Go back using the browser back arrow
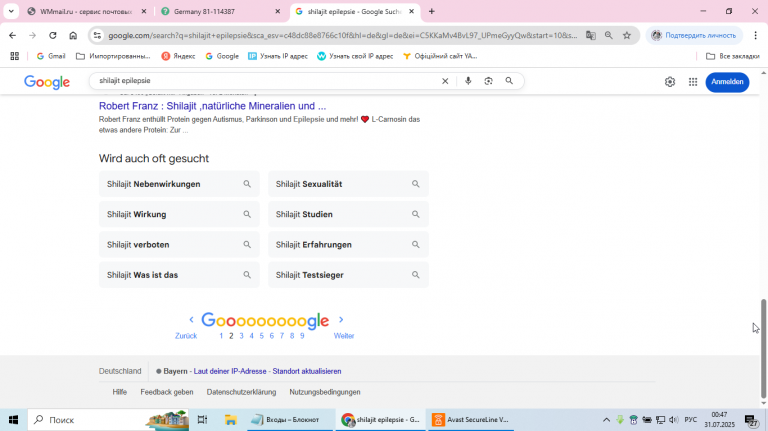The width and height of the screenshot is (768, 431). (x=13, y=35)
